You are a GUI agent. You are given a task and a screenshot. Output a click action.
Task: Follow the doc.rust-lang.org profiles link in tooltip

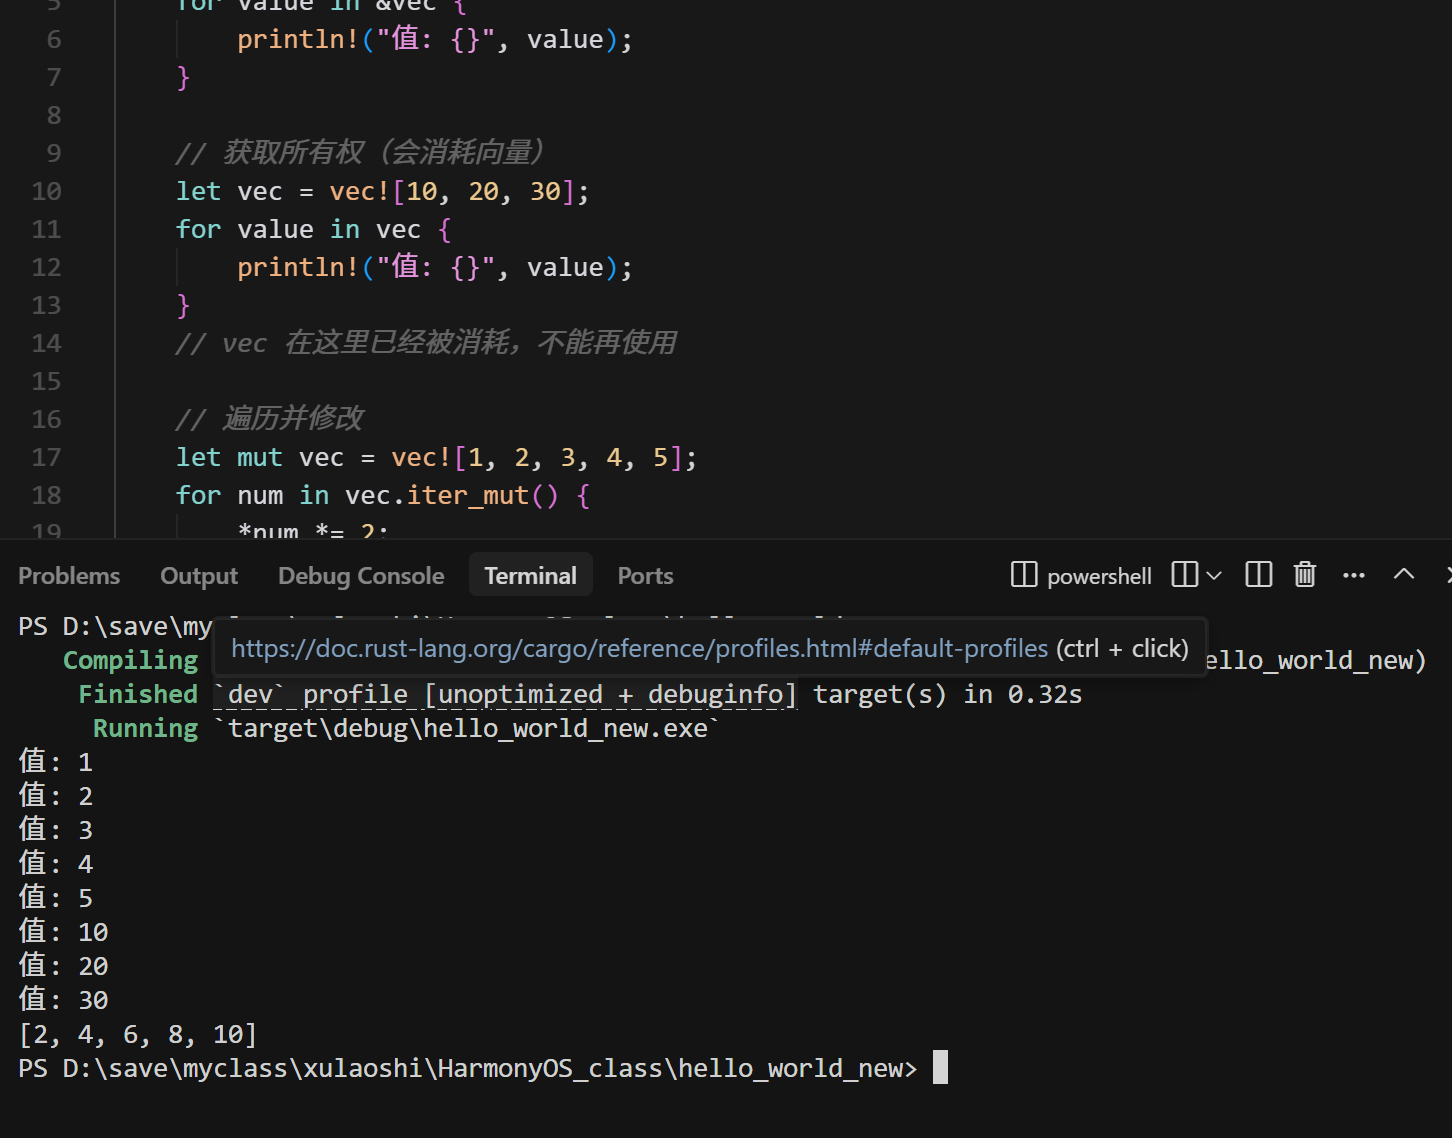click(x=640, y=649)
